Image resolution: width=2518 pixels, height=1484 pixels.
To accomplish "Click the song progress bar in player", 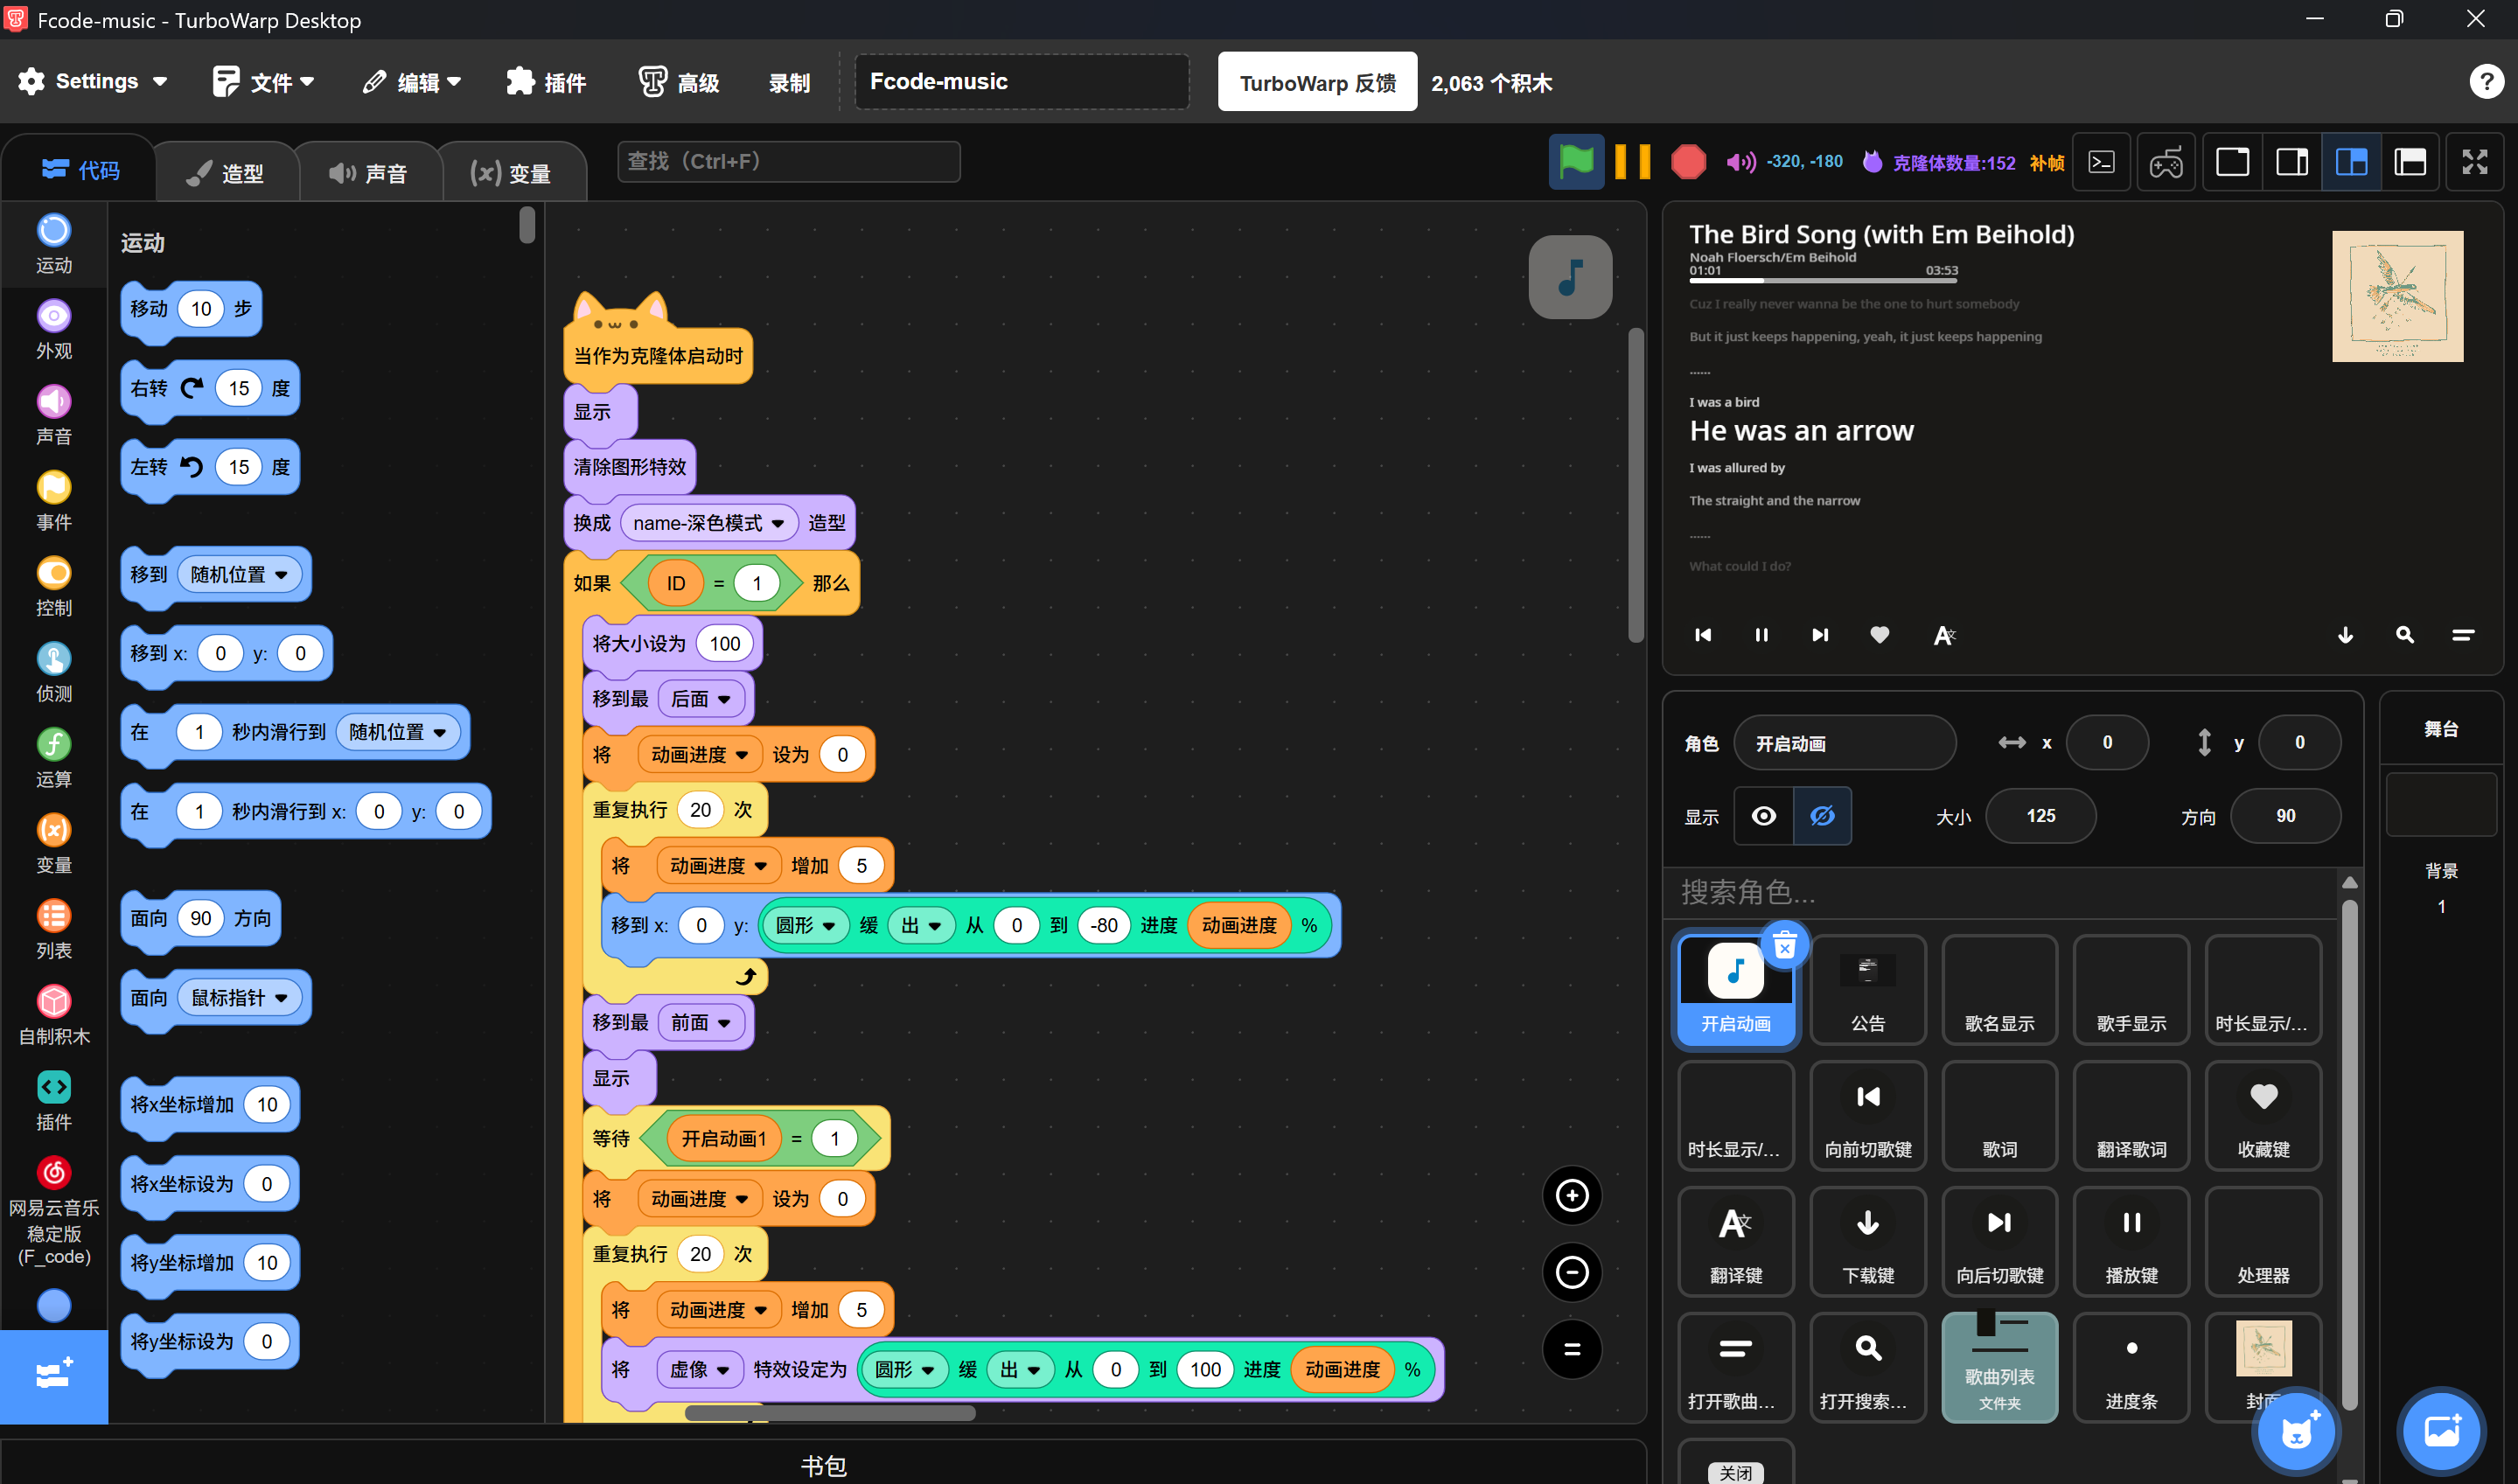I will (1823, 280).
